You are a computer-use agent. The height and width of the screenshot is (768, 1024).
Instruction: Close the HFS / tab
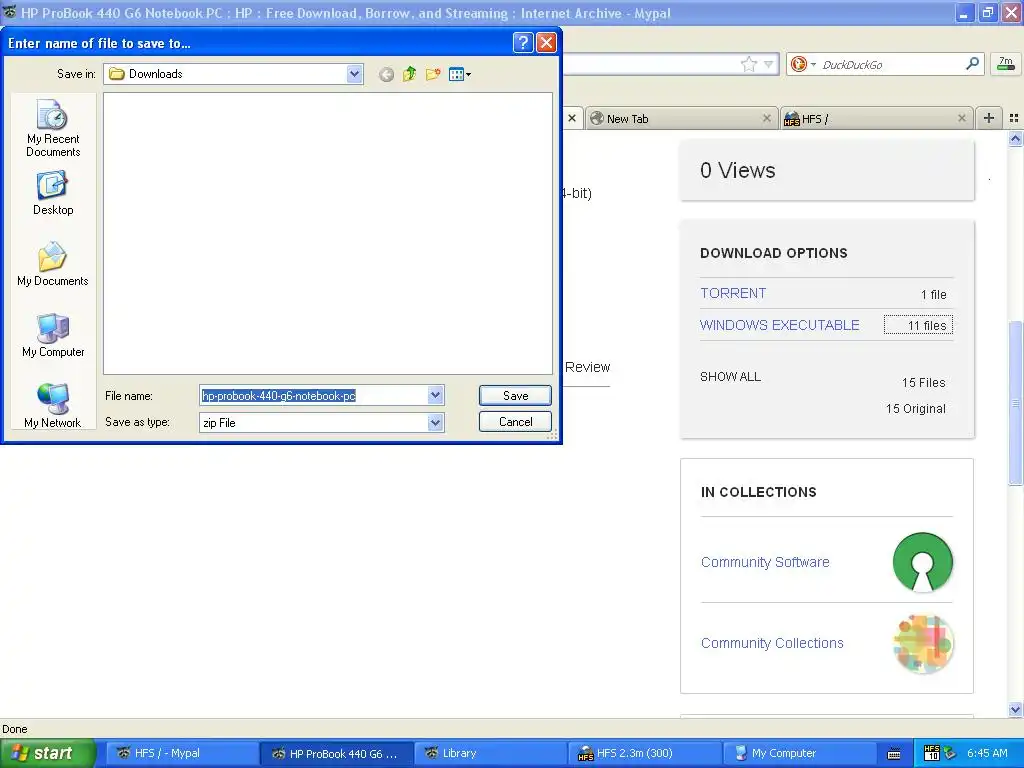[961, 118]
